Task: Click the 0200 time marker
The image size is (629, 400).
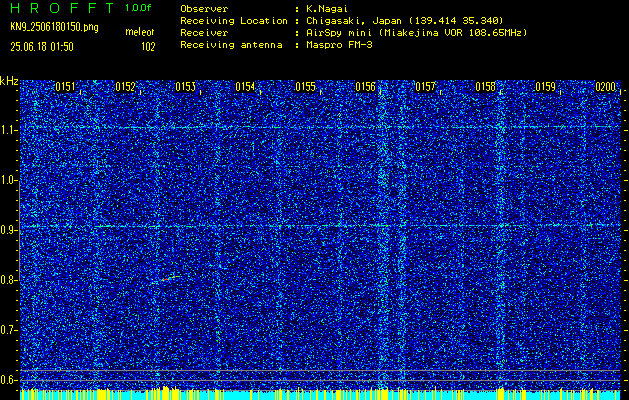Action: tap(605, 87)
